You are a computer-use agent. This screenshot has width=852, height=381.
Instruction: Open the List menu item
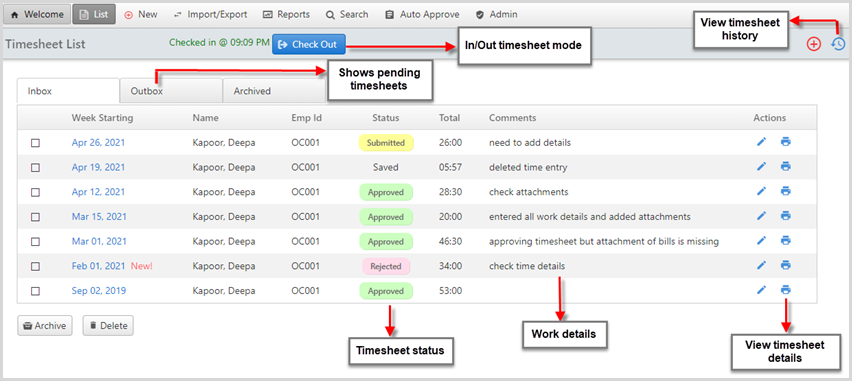[94, 15]
